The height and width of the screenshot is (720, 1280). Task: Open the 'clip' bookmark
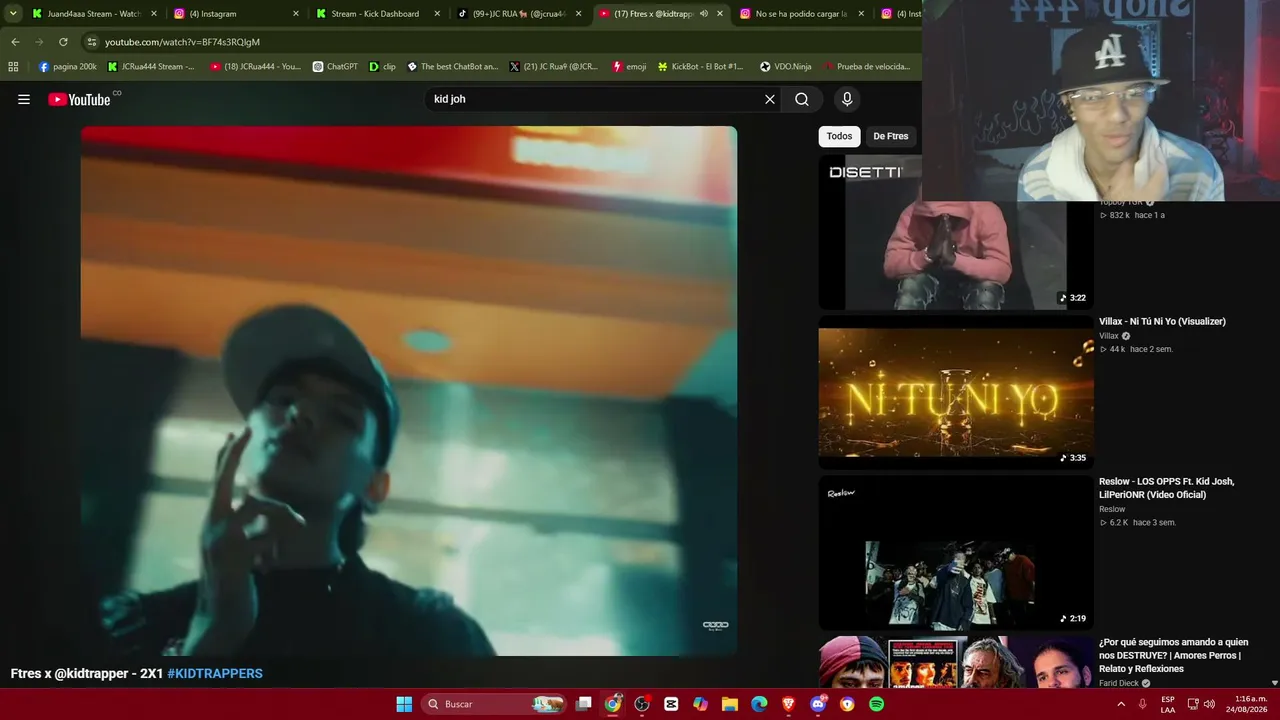383,67
